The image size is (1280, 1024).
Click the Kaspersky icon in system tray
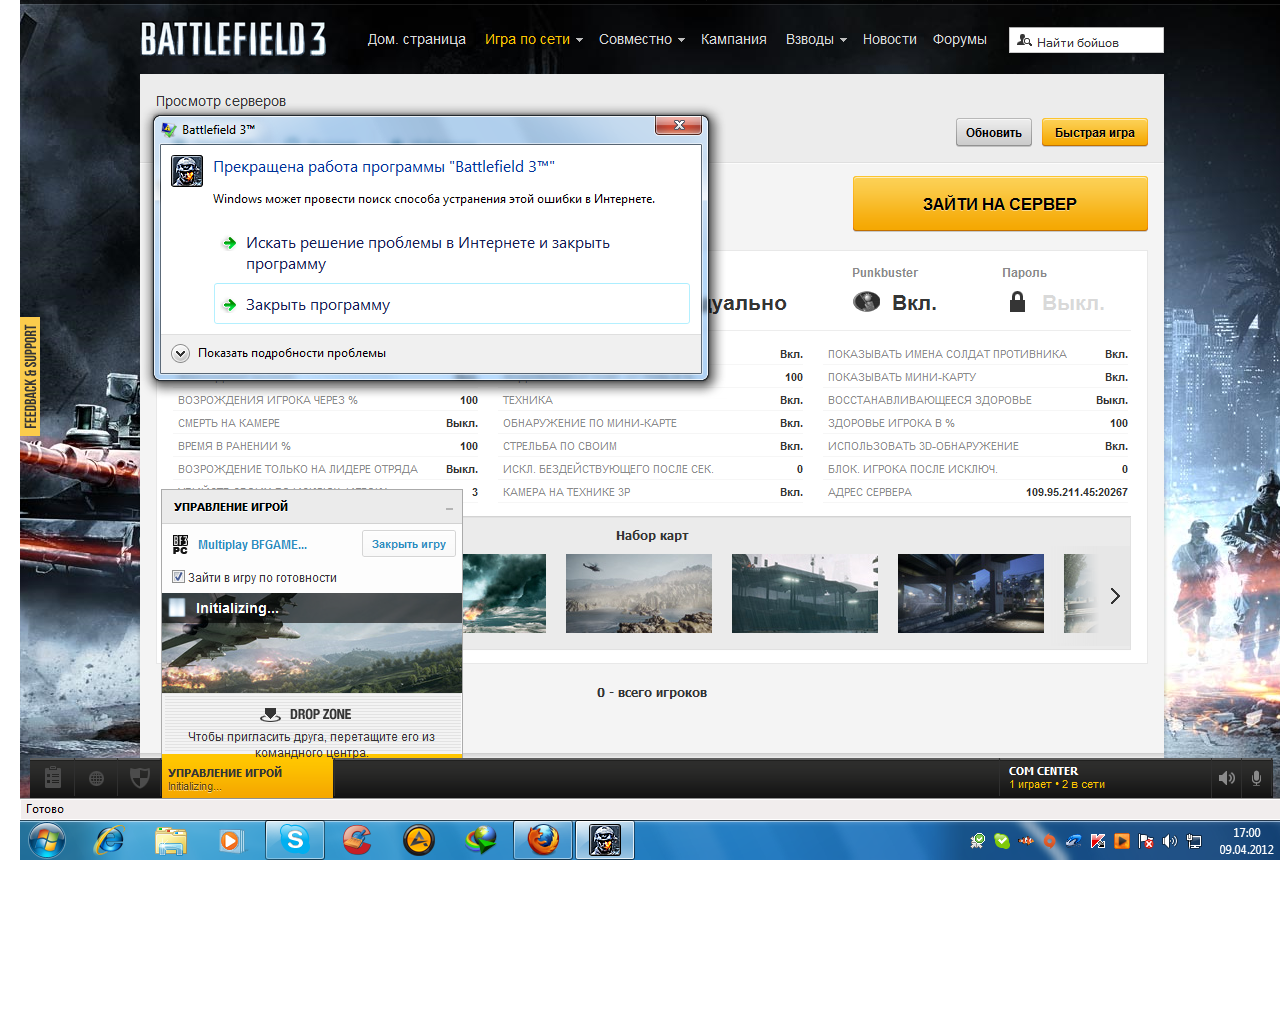coord(1098,841)
